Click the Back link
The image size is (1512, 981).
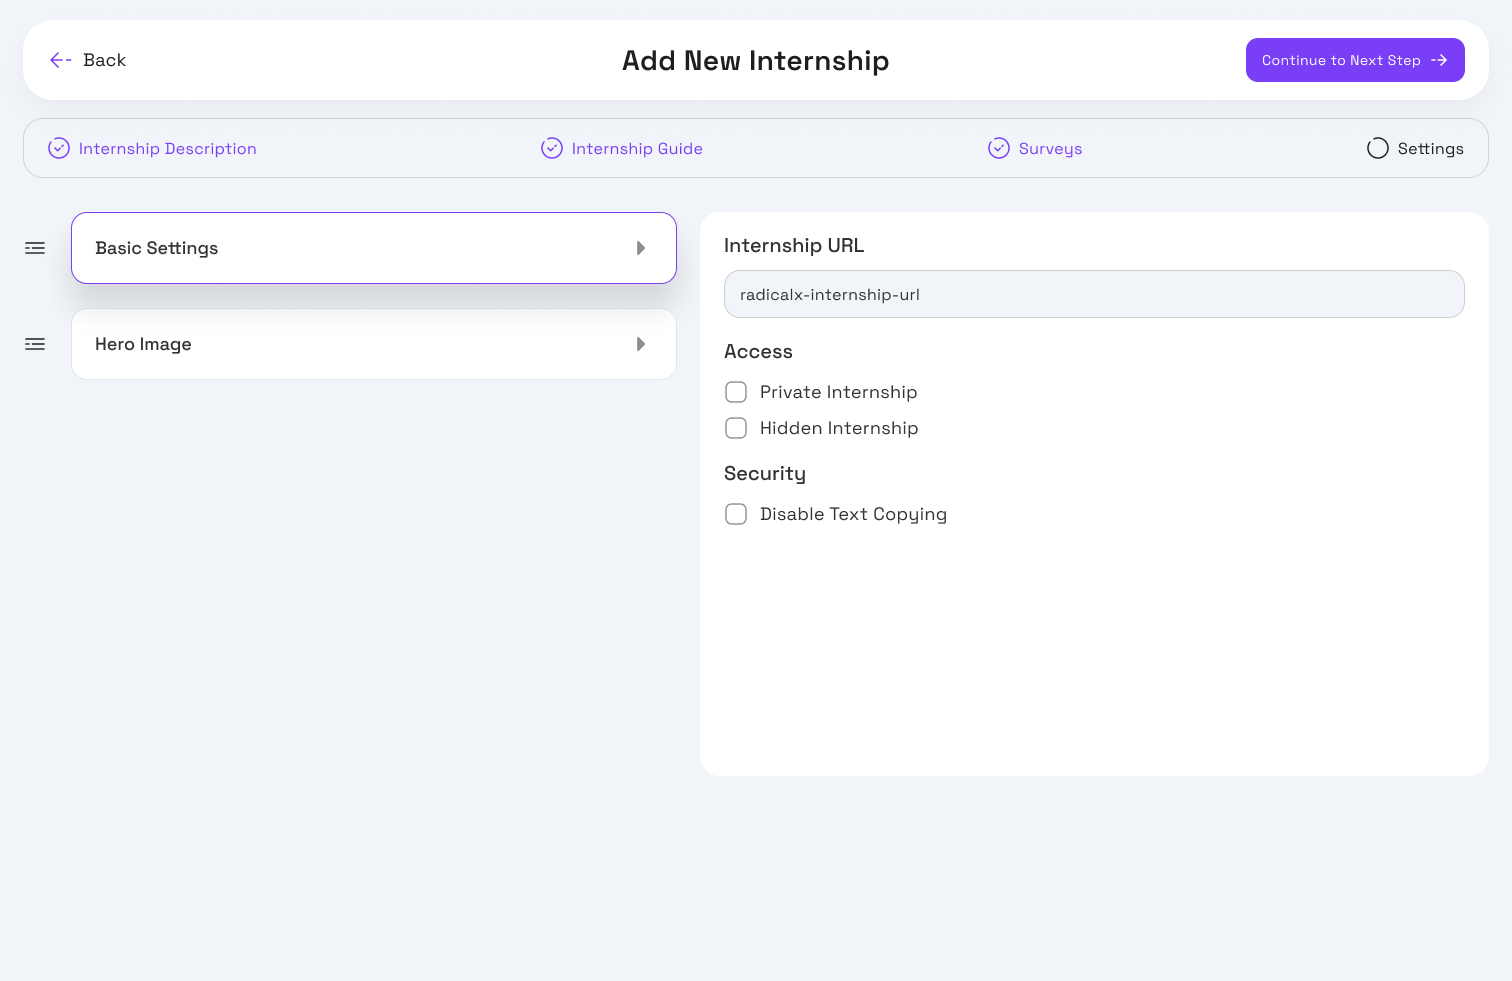tap(104, 60)
